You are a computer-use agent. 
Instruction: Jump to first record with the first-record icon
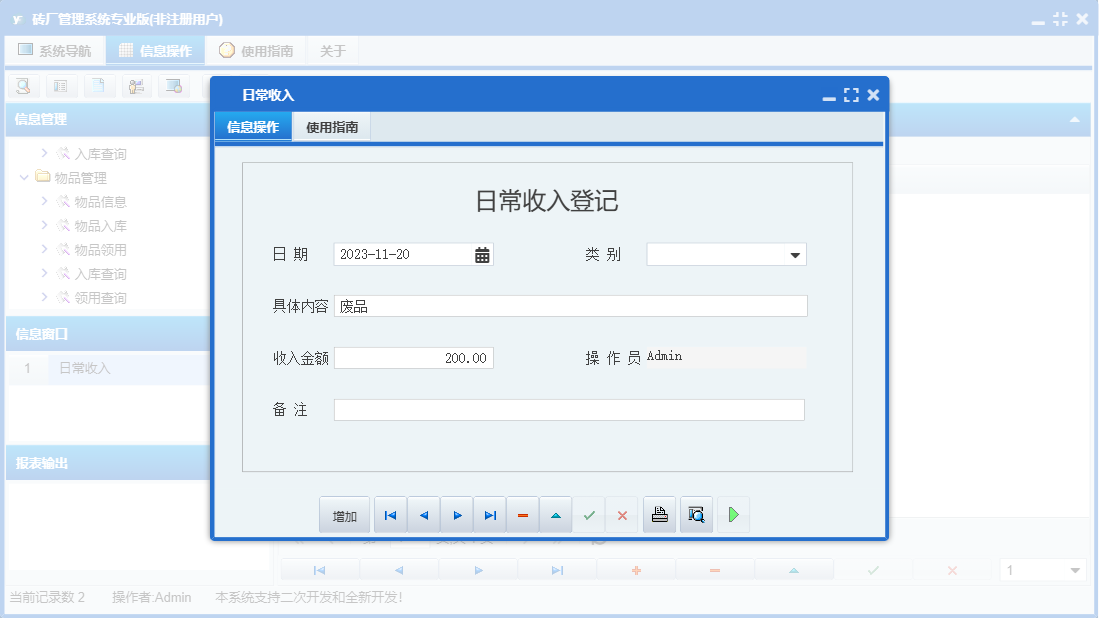tap(390, 514)
